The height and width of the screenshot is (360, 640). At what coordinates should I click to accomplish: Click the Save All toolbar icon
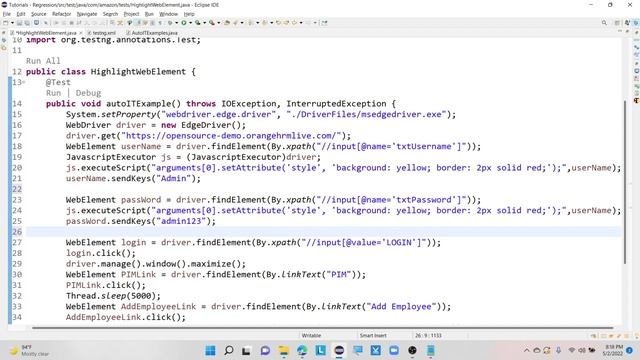[x=27, y=23]
